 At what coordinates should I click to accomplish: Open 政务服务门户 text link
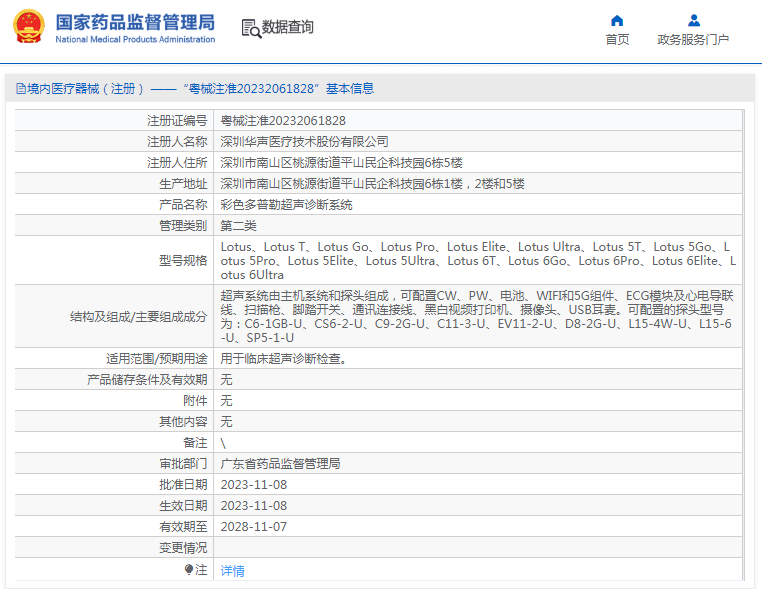coord(693,39)
